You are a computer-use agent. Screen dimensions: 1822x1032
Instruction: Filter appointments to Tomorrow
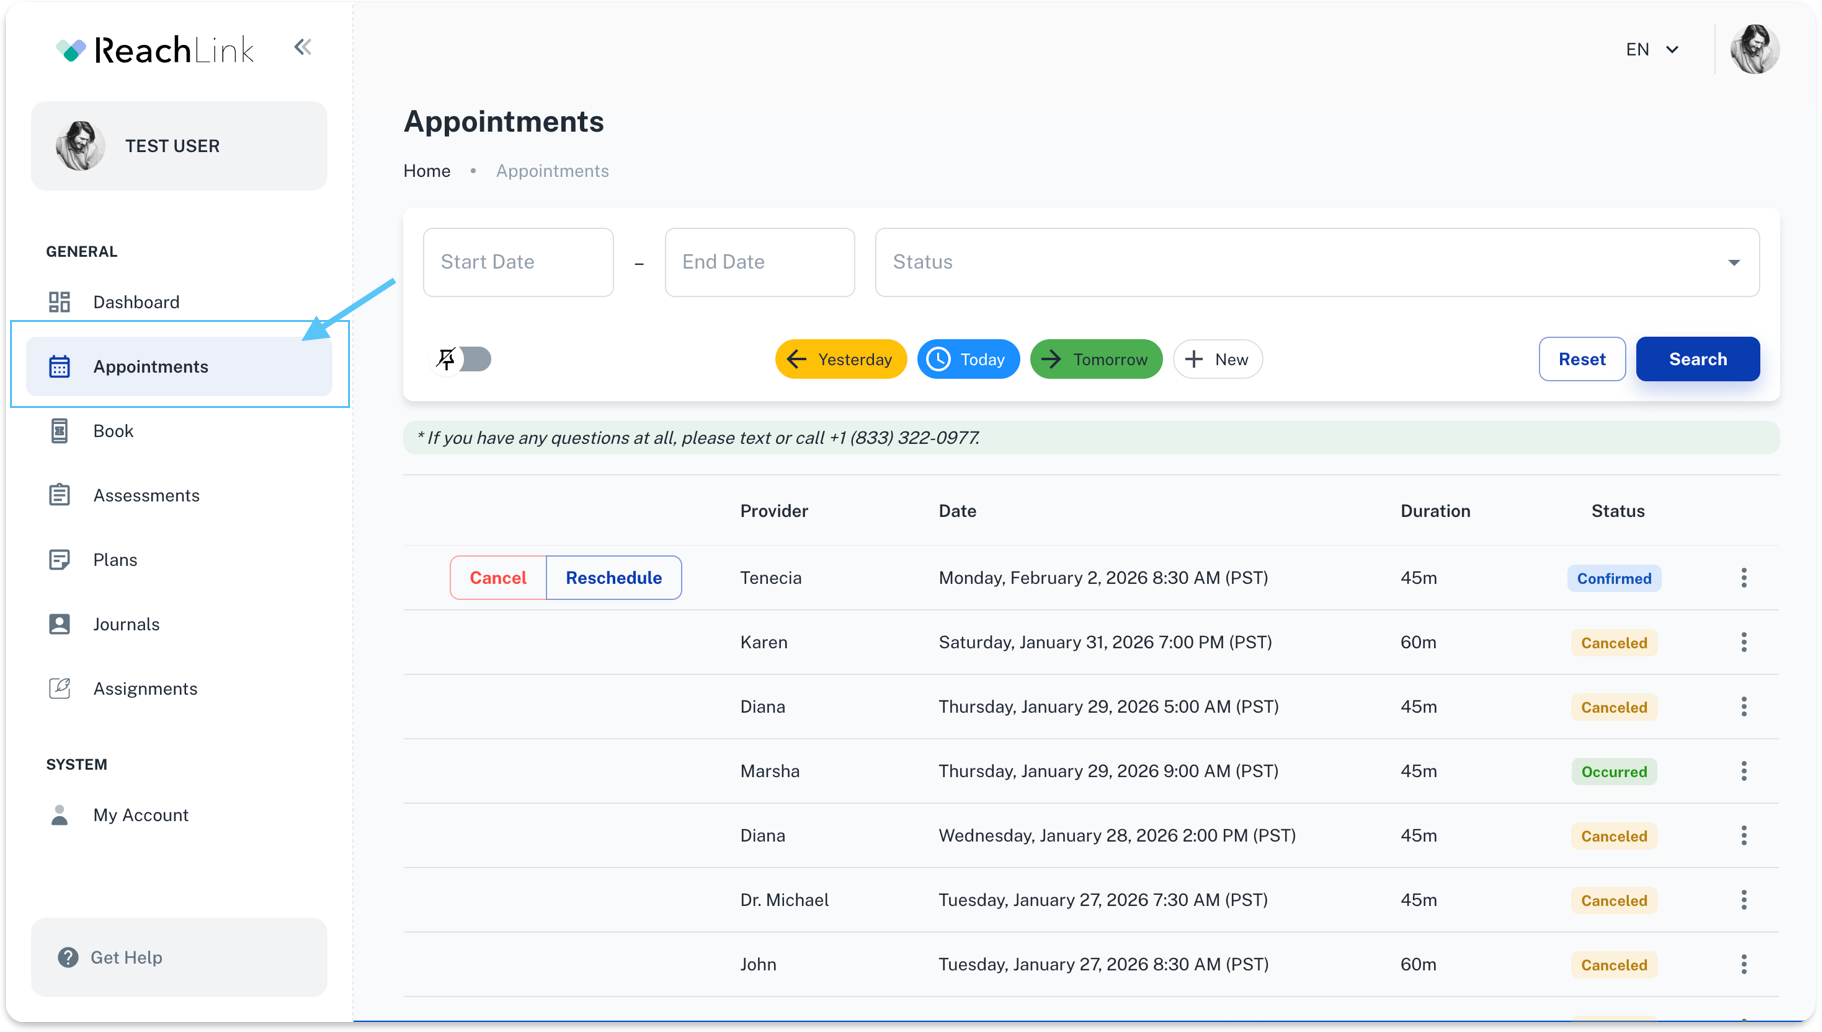point(1096,359)
